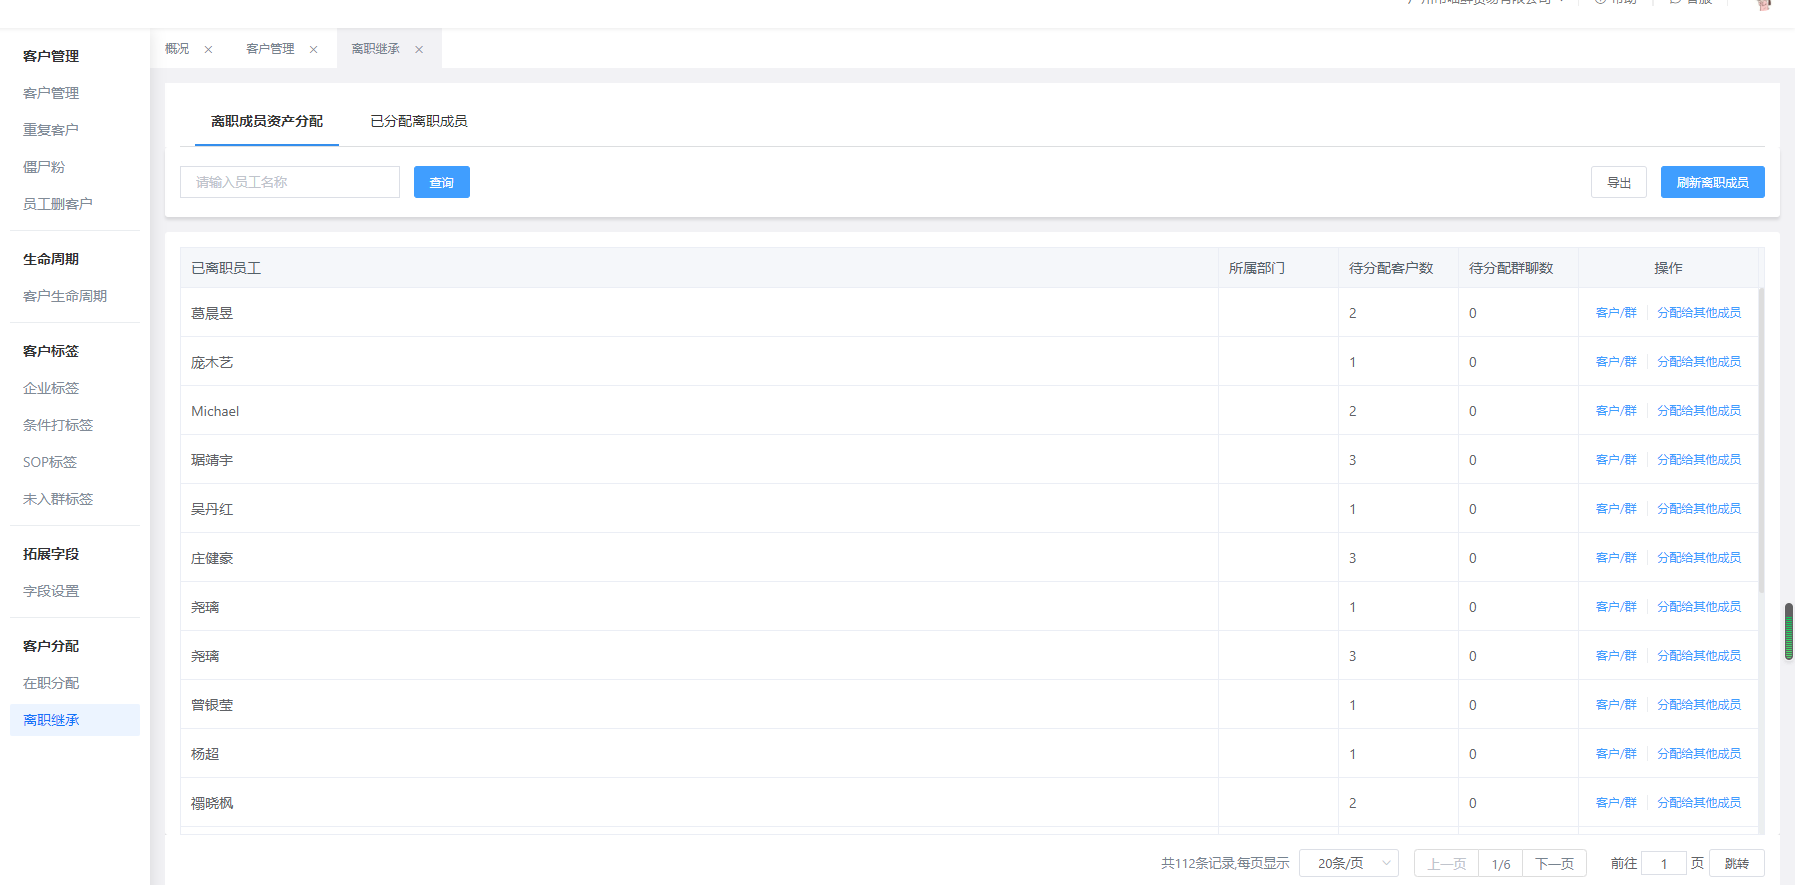Open 在职分配 in the sidebar
Image resolution: width=1795 pixels, height=885 pixels.
click(x=51, y=683)
